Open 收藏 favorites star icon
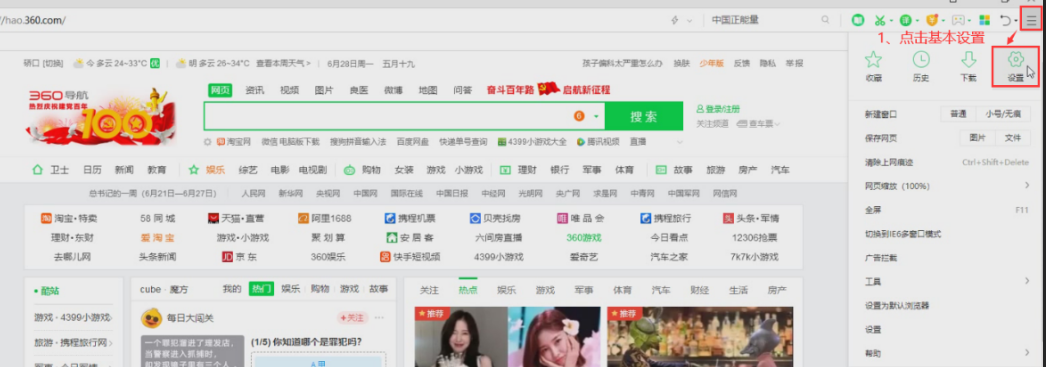The image size is (1046, 367). (873, 60)
